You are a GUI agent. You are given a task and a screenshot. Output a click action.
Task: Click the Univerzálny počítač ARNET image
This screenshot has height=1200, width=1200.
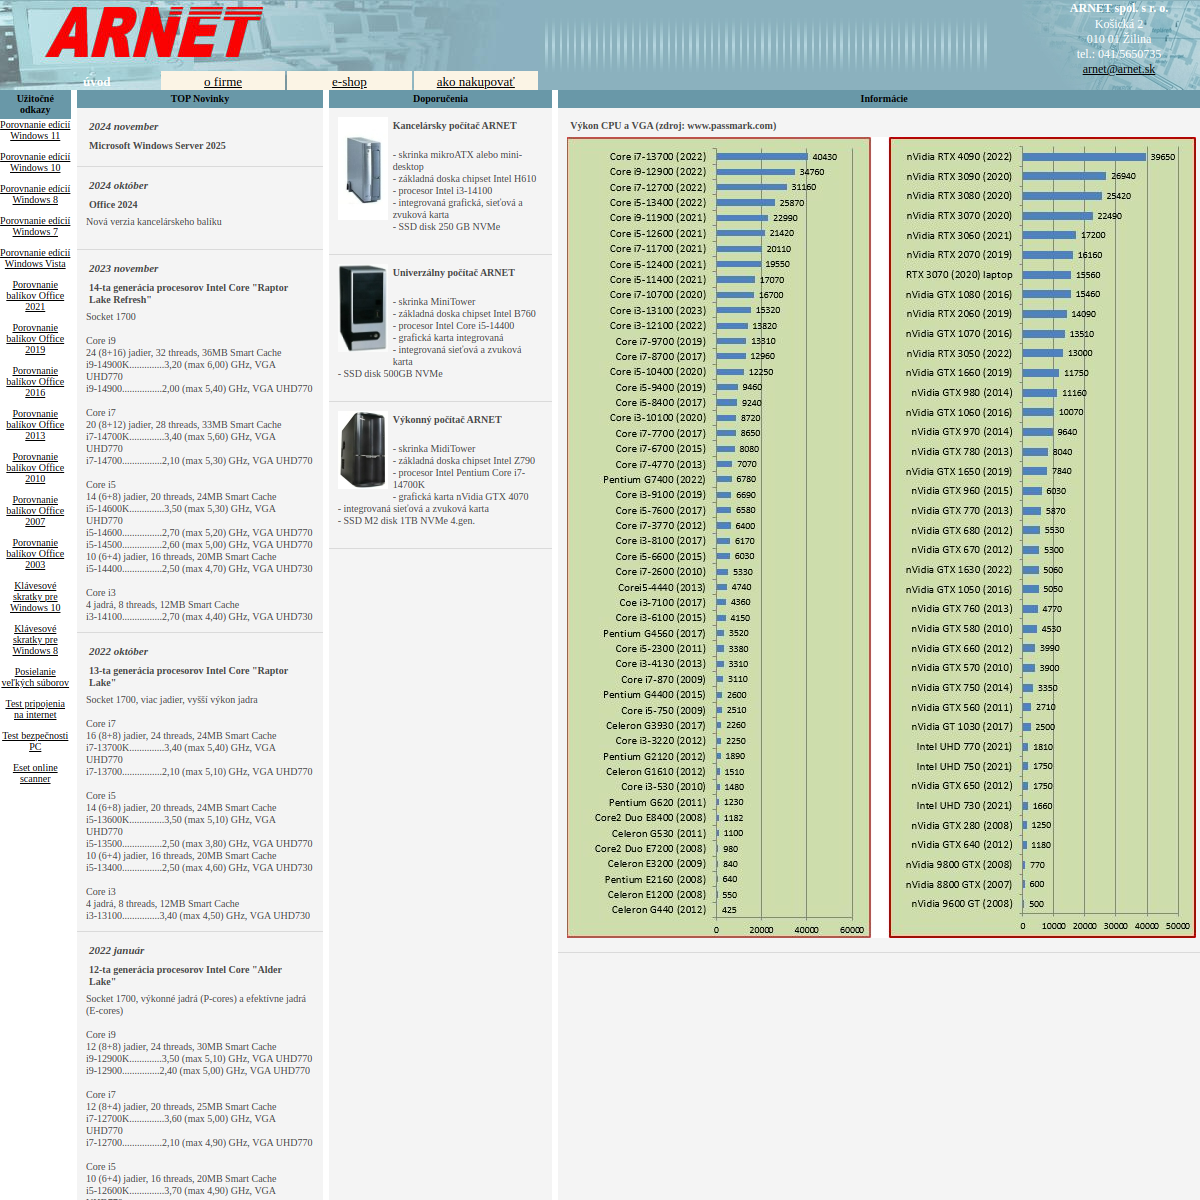(363, 308)
